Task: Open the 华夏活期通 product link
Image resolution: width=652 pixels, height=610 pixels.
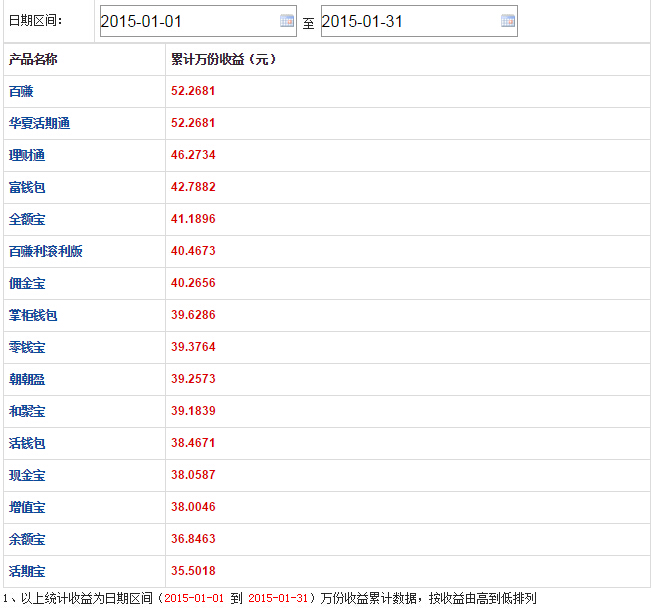Action: pyautogui.click(x=40, y=123)
